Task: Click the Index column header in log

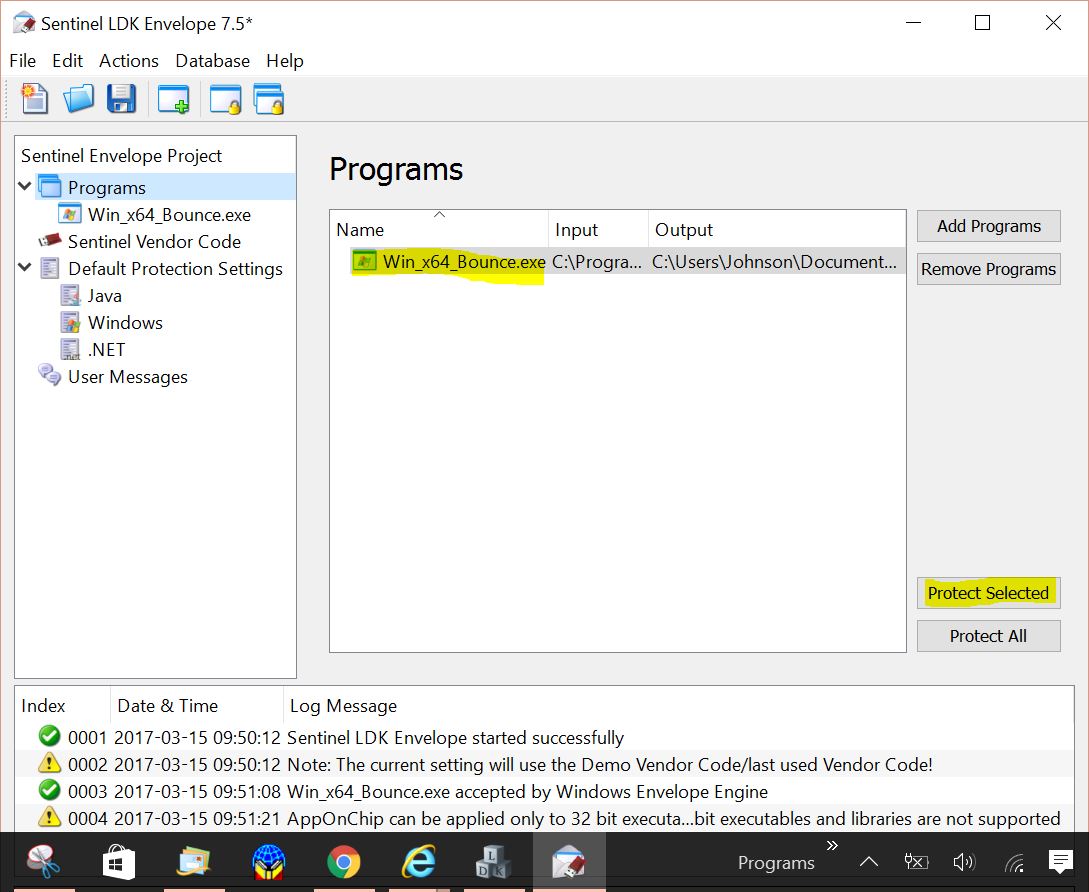Action: coord(63,705)
